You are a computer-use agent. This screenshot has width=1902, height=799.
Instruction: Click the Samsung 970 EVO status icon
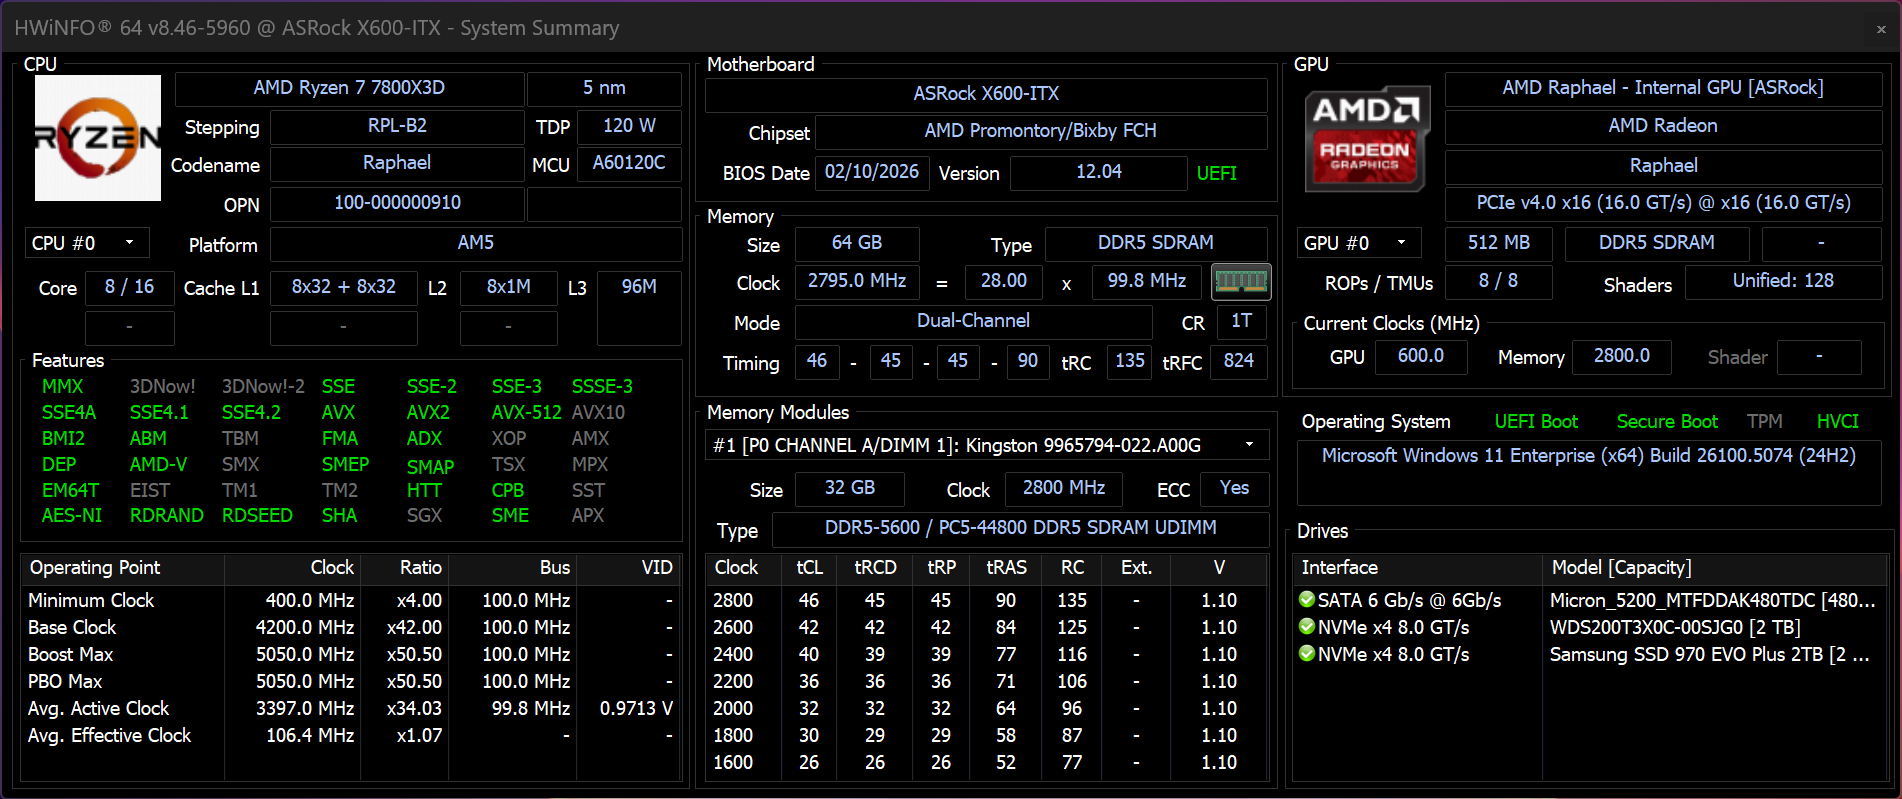pyautogui.click(x=1307, y=654)
